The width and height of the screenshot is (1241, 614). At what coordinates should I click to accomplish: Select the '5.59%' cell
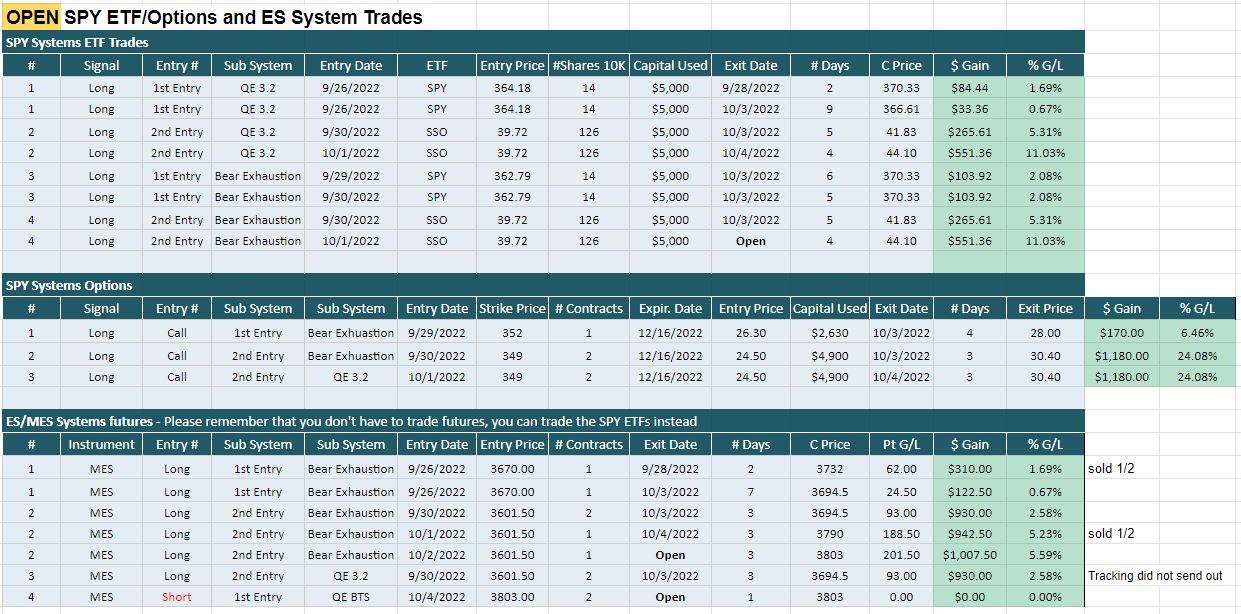(x=1045, y=555)
